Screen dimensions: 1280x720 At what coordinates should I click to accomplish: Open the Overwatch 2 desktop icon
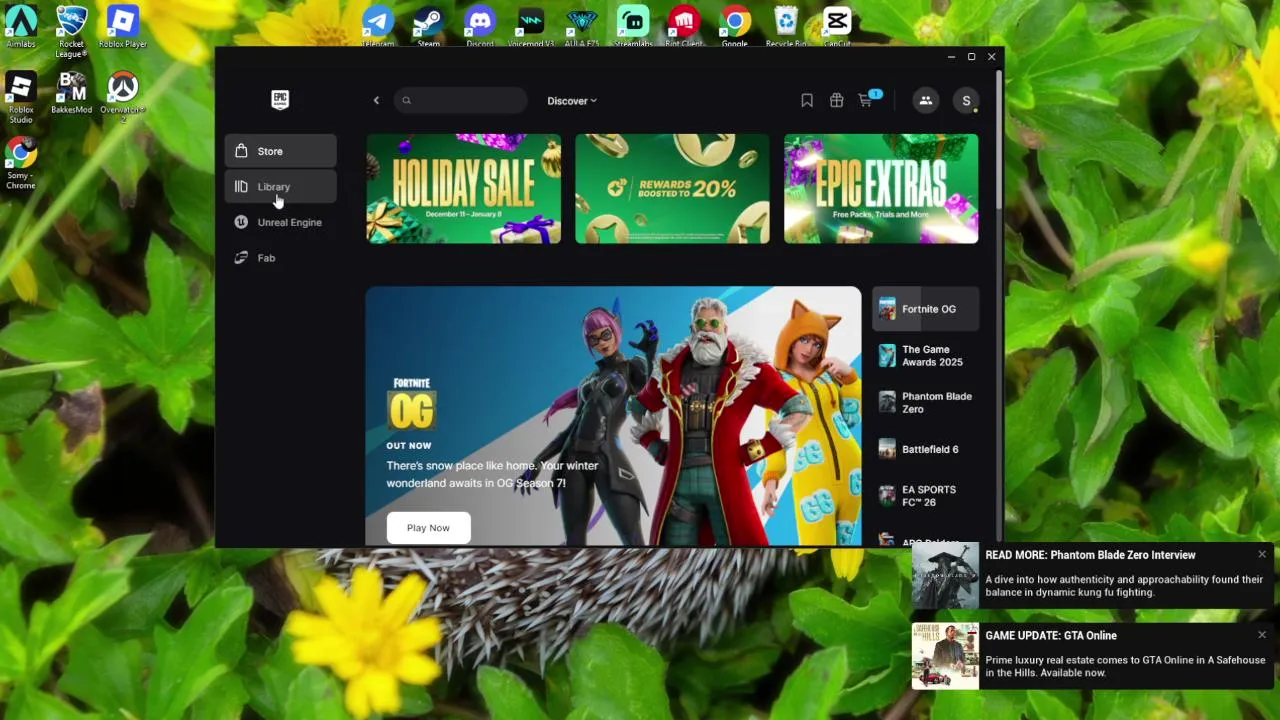pyautogui.click(x=122, y=97)
